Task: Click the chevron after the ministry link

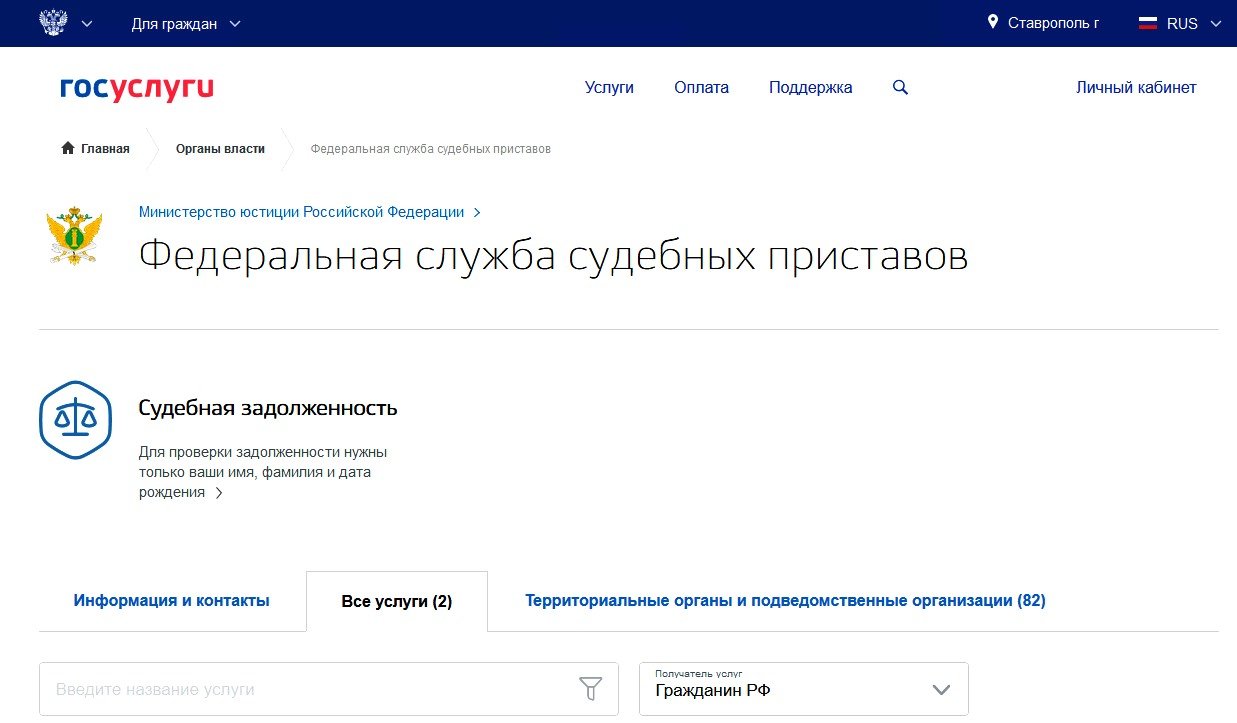Action: point(477,213)
